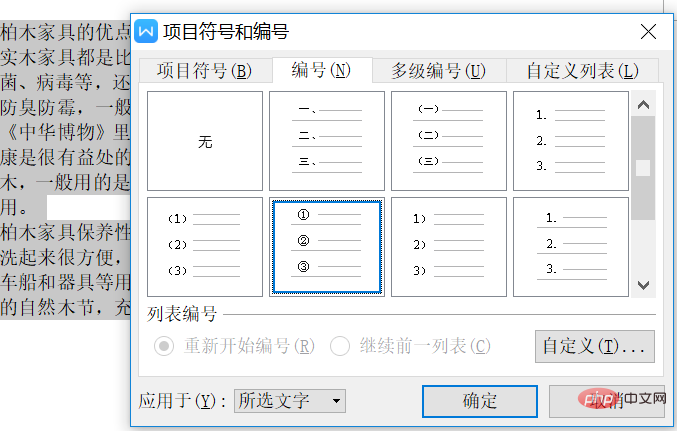This screenshot has height=431, width=677.
Task: Click the WPS logo icon in title bar
Action: [146, 28]
